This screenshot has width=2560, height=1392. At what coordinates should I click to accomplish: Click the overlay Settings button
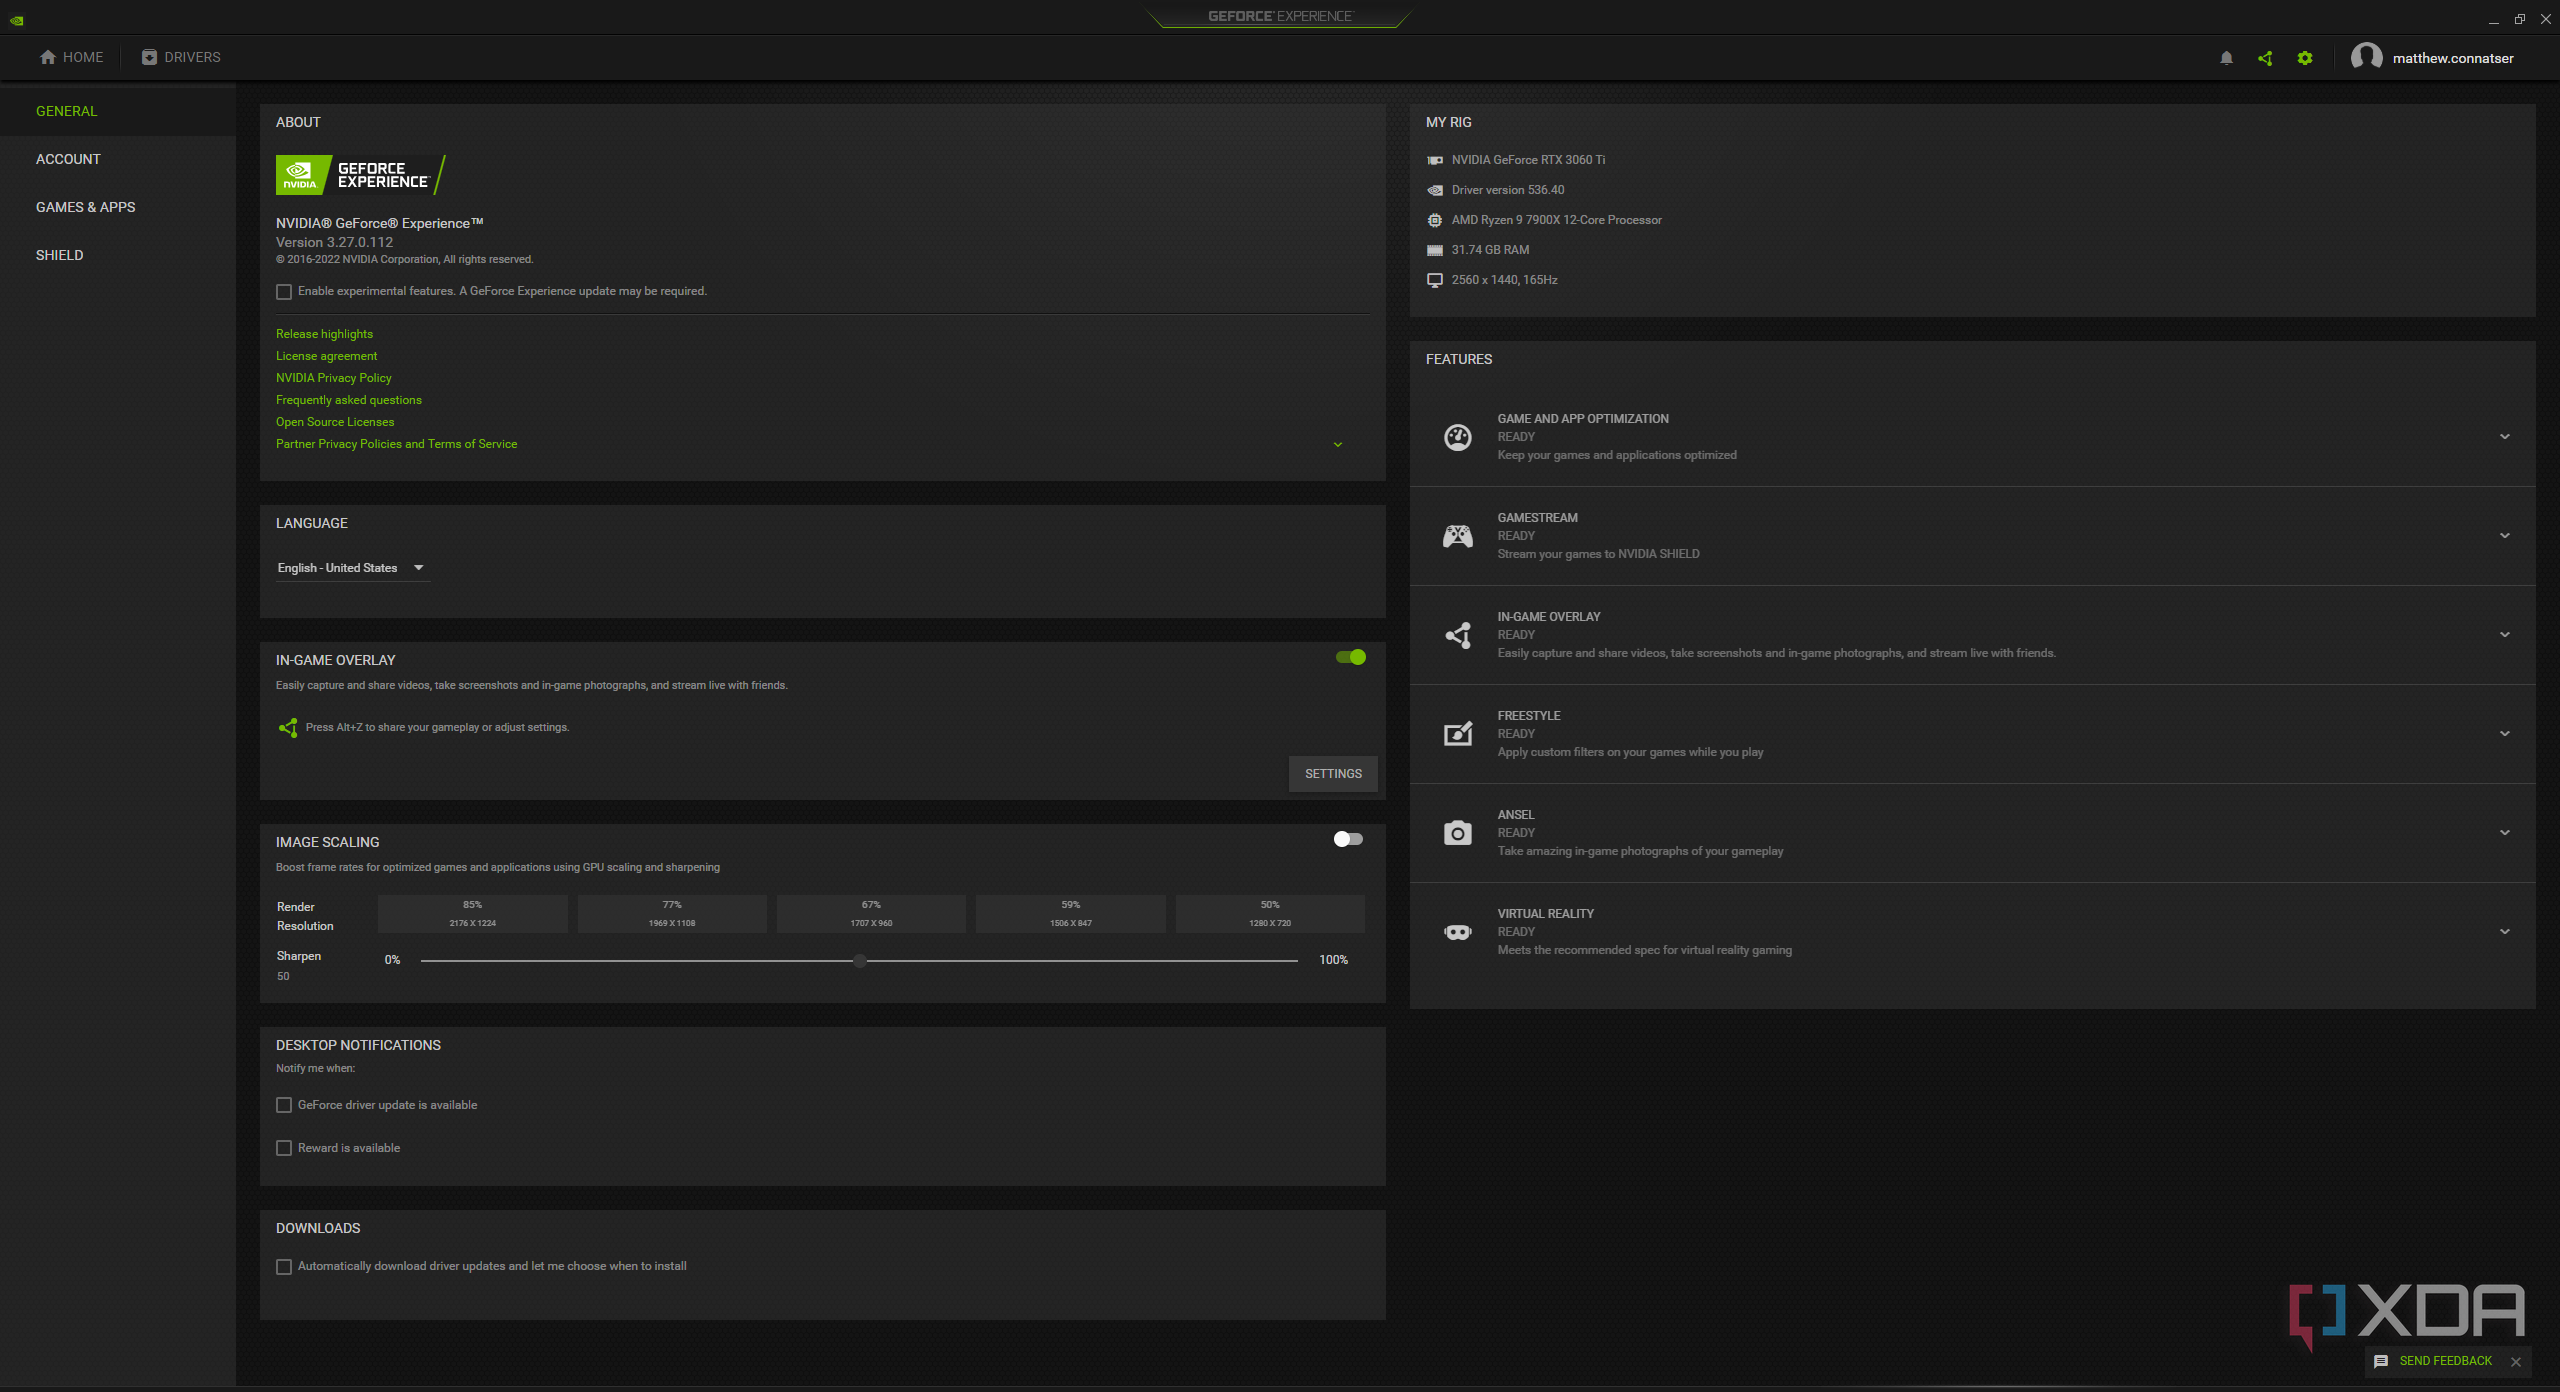tap(1332, 774)
